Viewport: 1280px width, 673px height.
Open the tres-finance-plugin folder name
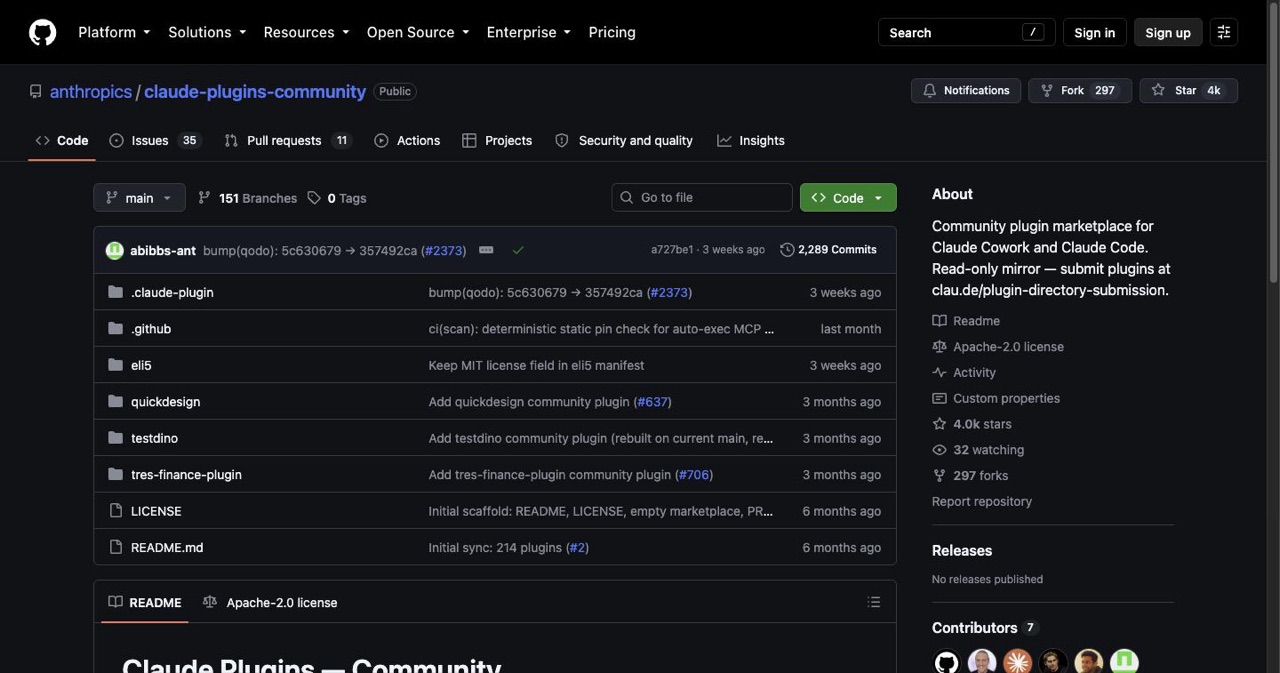(x=186, y=475)
